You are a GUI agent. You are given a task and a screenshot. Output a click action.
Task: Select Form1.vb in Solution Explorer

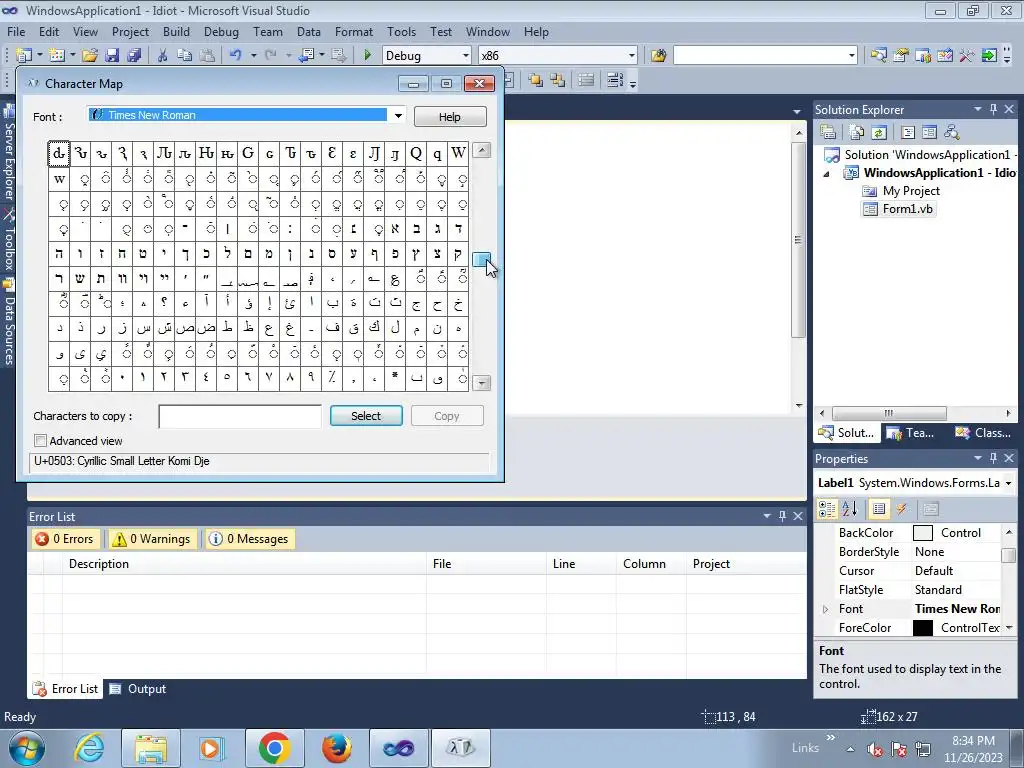coord(899,209)
